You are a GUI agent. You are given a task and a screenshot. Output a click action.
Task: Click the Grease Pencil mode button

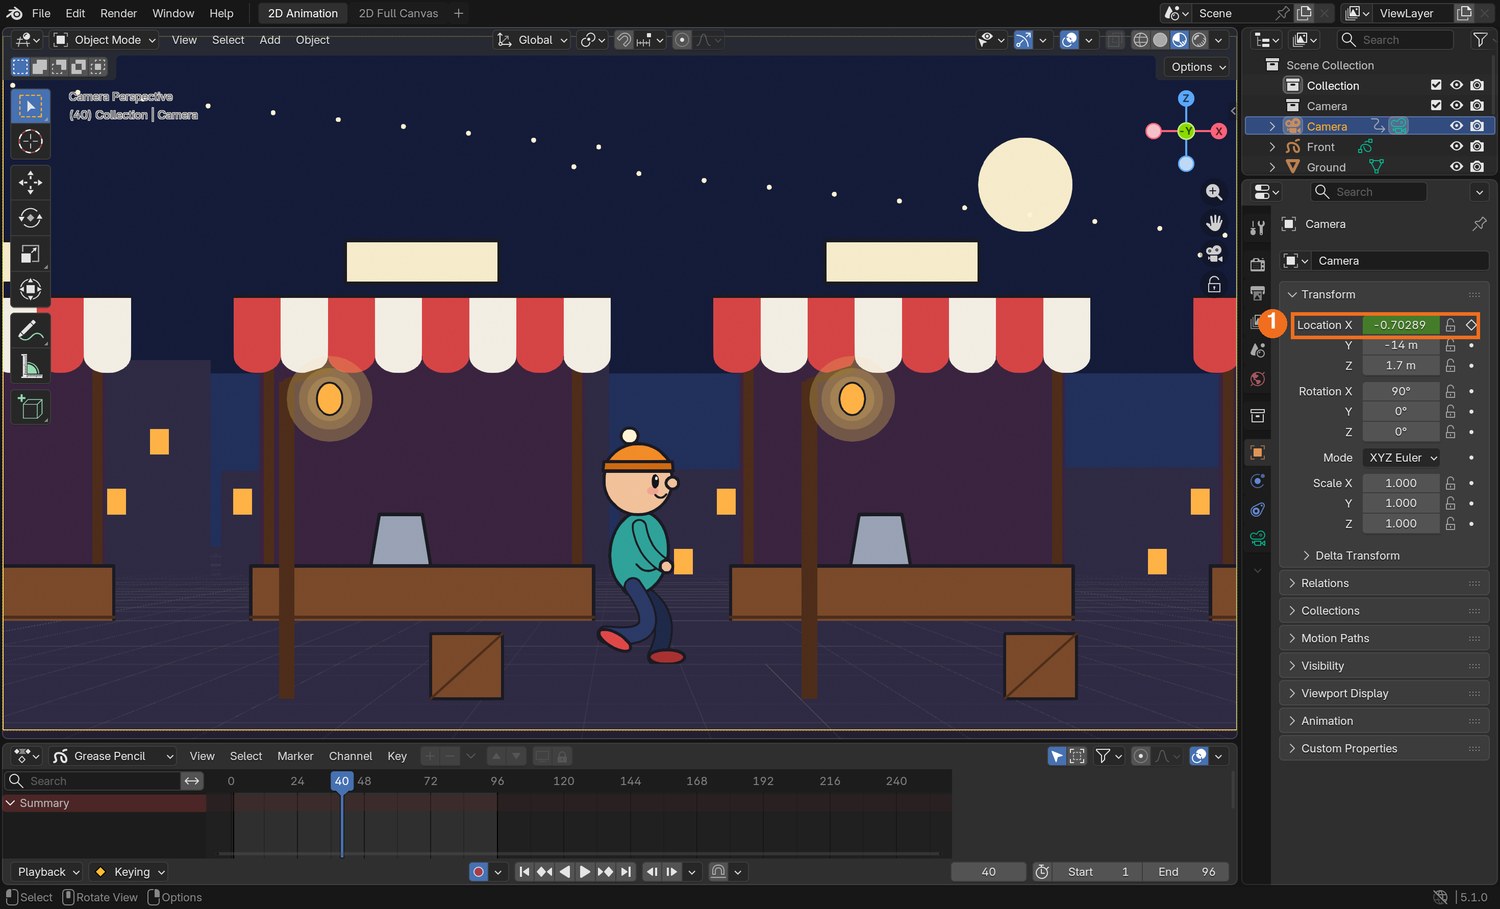point(113,756)
